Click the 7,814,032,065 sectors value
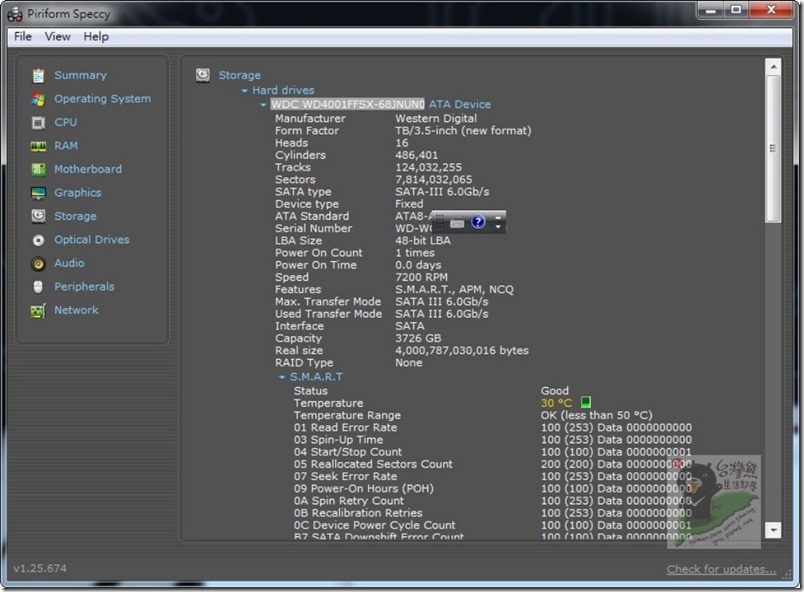Screen dimensions: 804x592 pyautogui.click(x=433, y=179)
